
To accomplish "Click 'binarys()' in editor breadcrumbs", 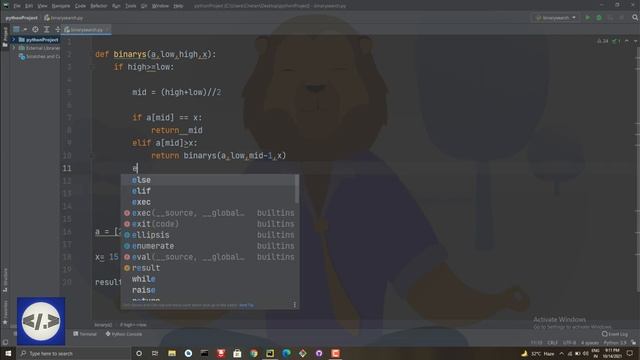I will coord(103,325).
